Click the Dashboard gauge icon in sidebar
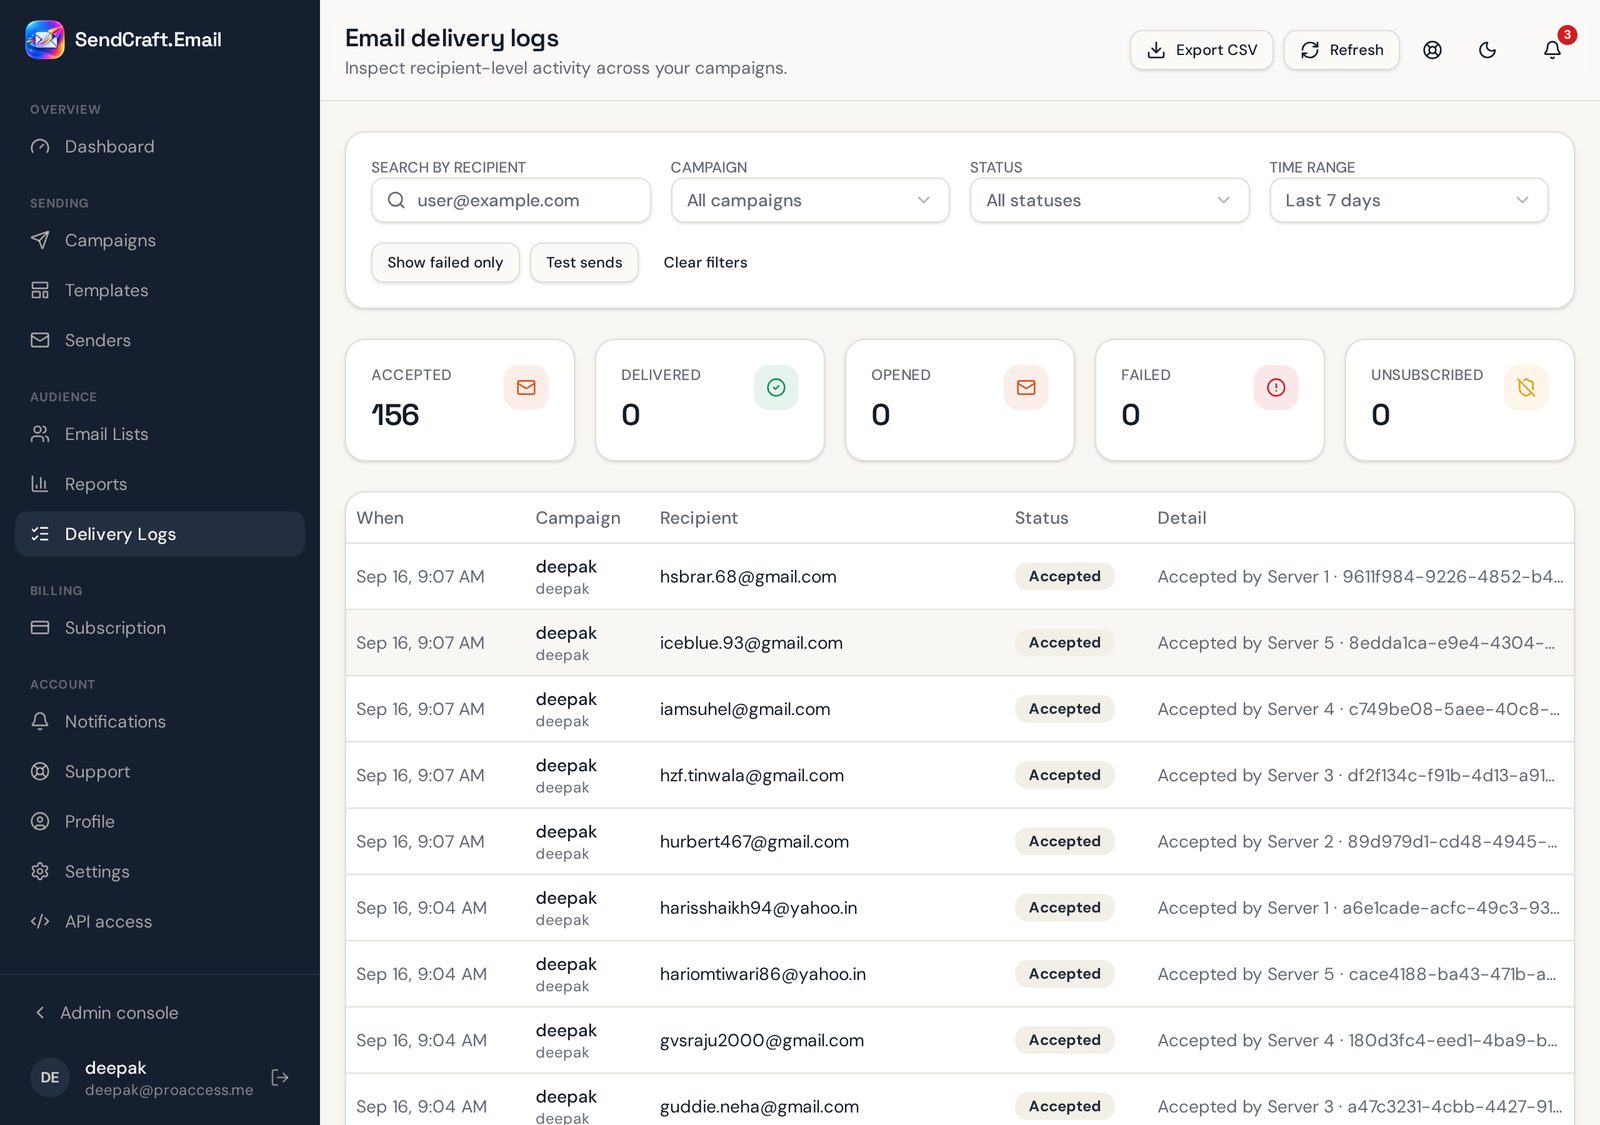1600x1125 pixels. [x=40, y=147]
